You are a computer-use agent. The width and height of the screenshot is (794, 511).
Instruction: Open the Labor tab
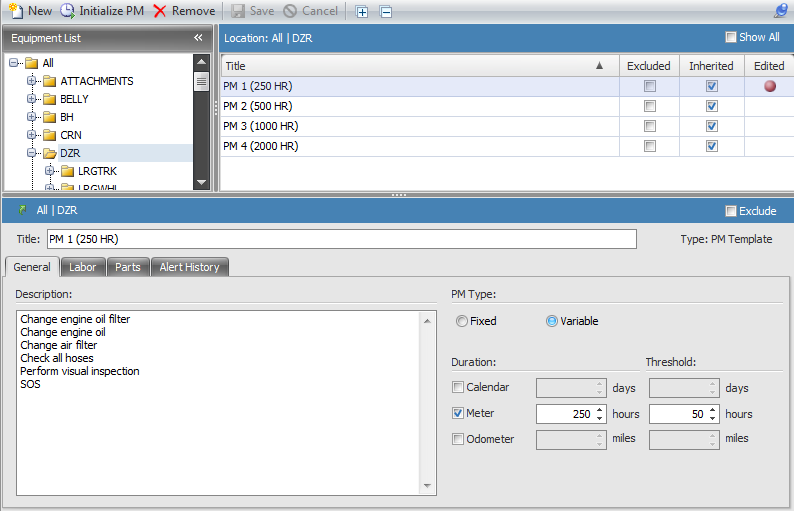[83, 267]
